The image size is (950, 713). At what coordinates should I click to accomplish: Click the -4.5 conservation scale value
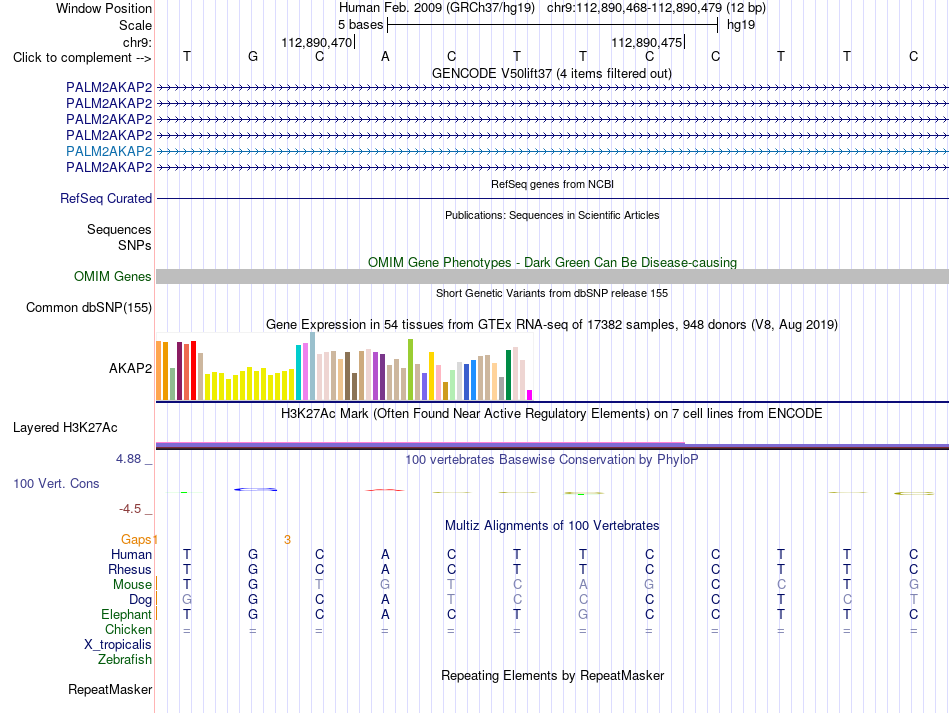(130, 509)
